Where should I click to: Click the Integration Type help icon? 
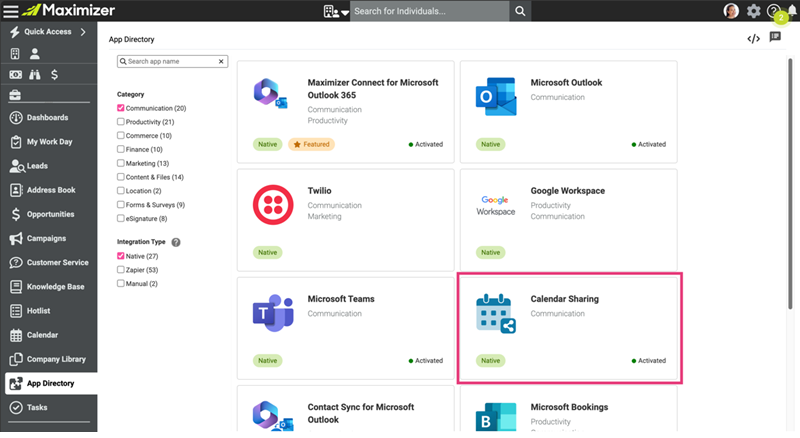click(x=176, y=242)
